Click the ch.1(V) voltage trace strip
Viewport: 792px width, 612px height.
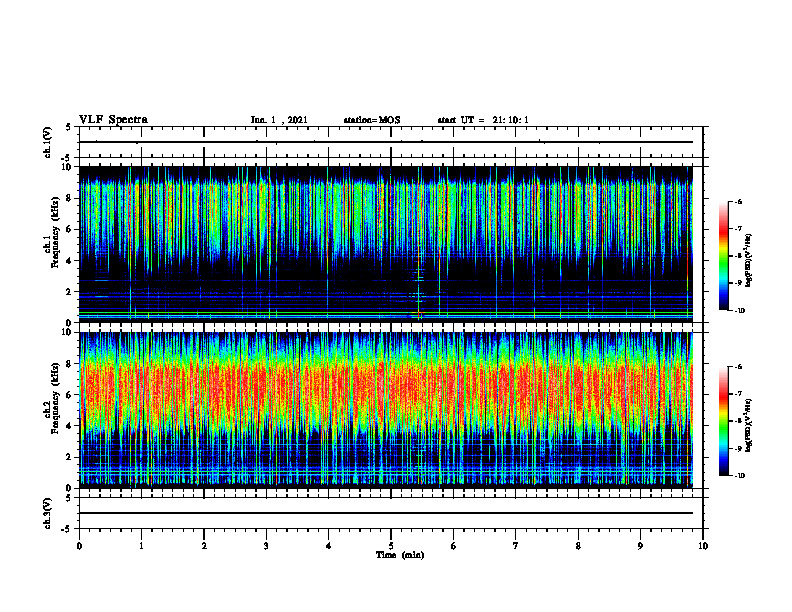tap(391, 142)
